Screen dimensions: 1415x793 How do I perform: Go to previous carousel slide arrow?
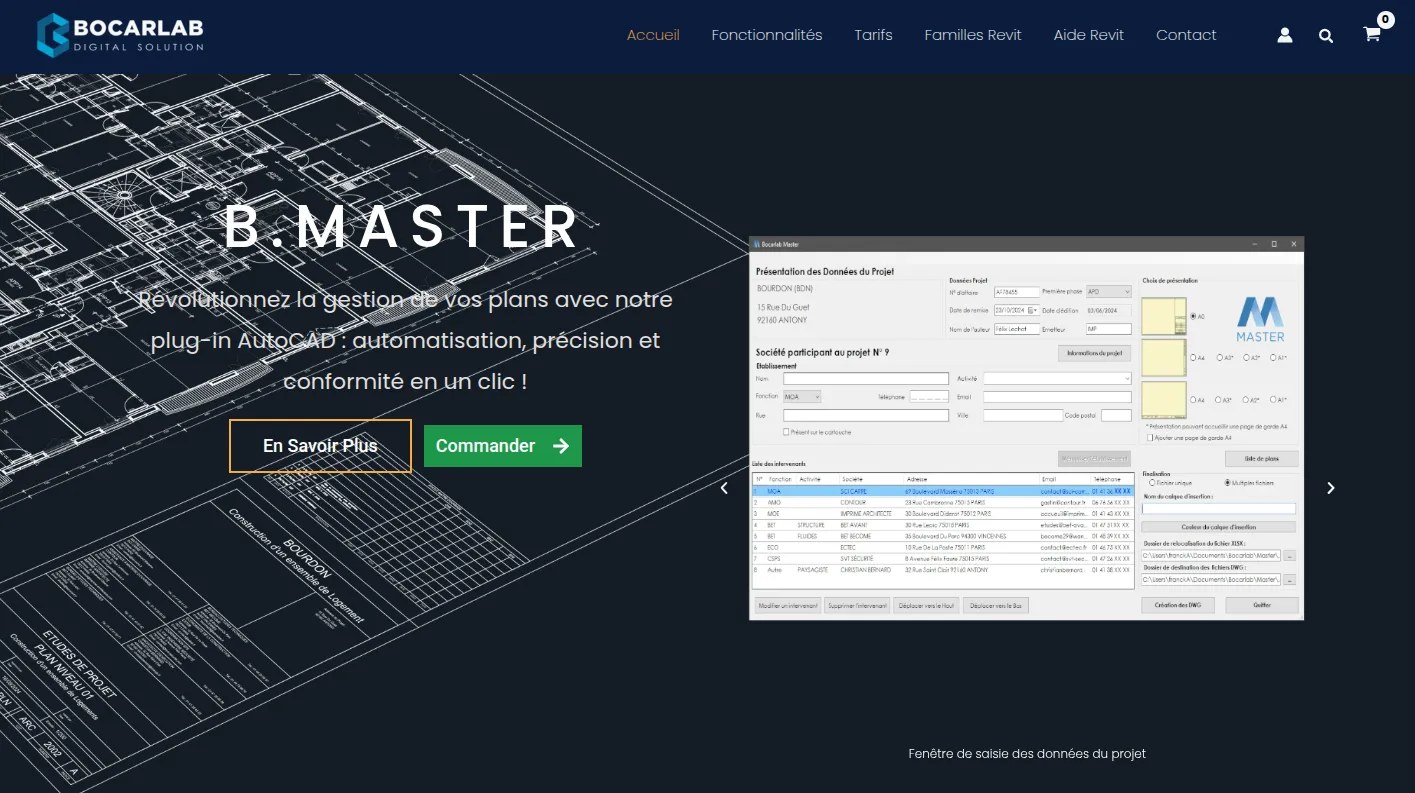[724, 488]
